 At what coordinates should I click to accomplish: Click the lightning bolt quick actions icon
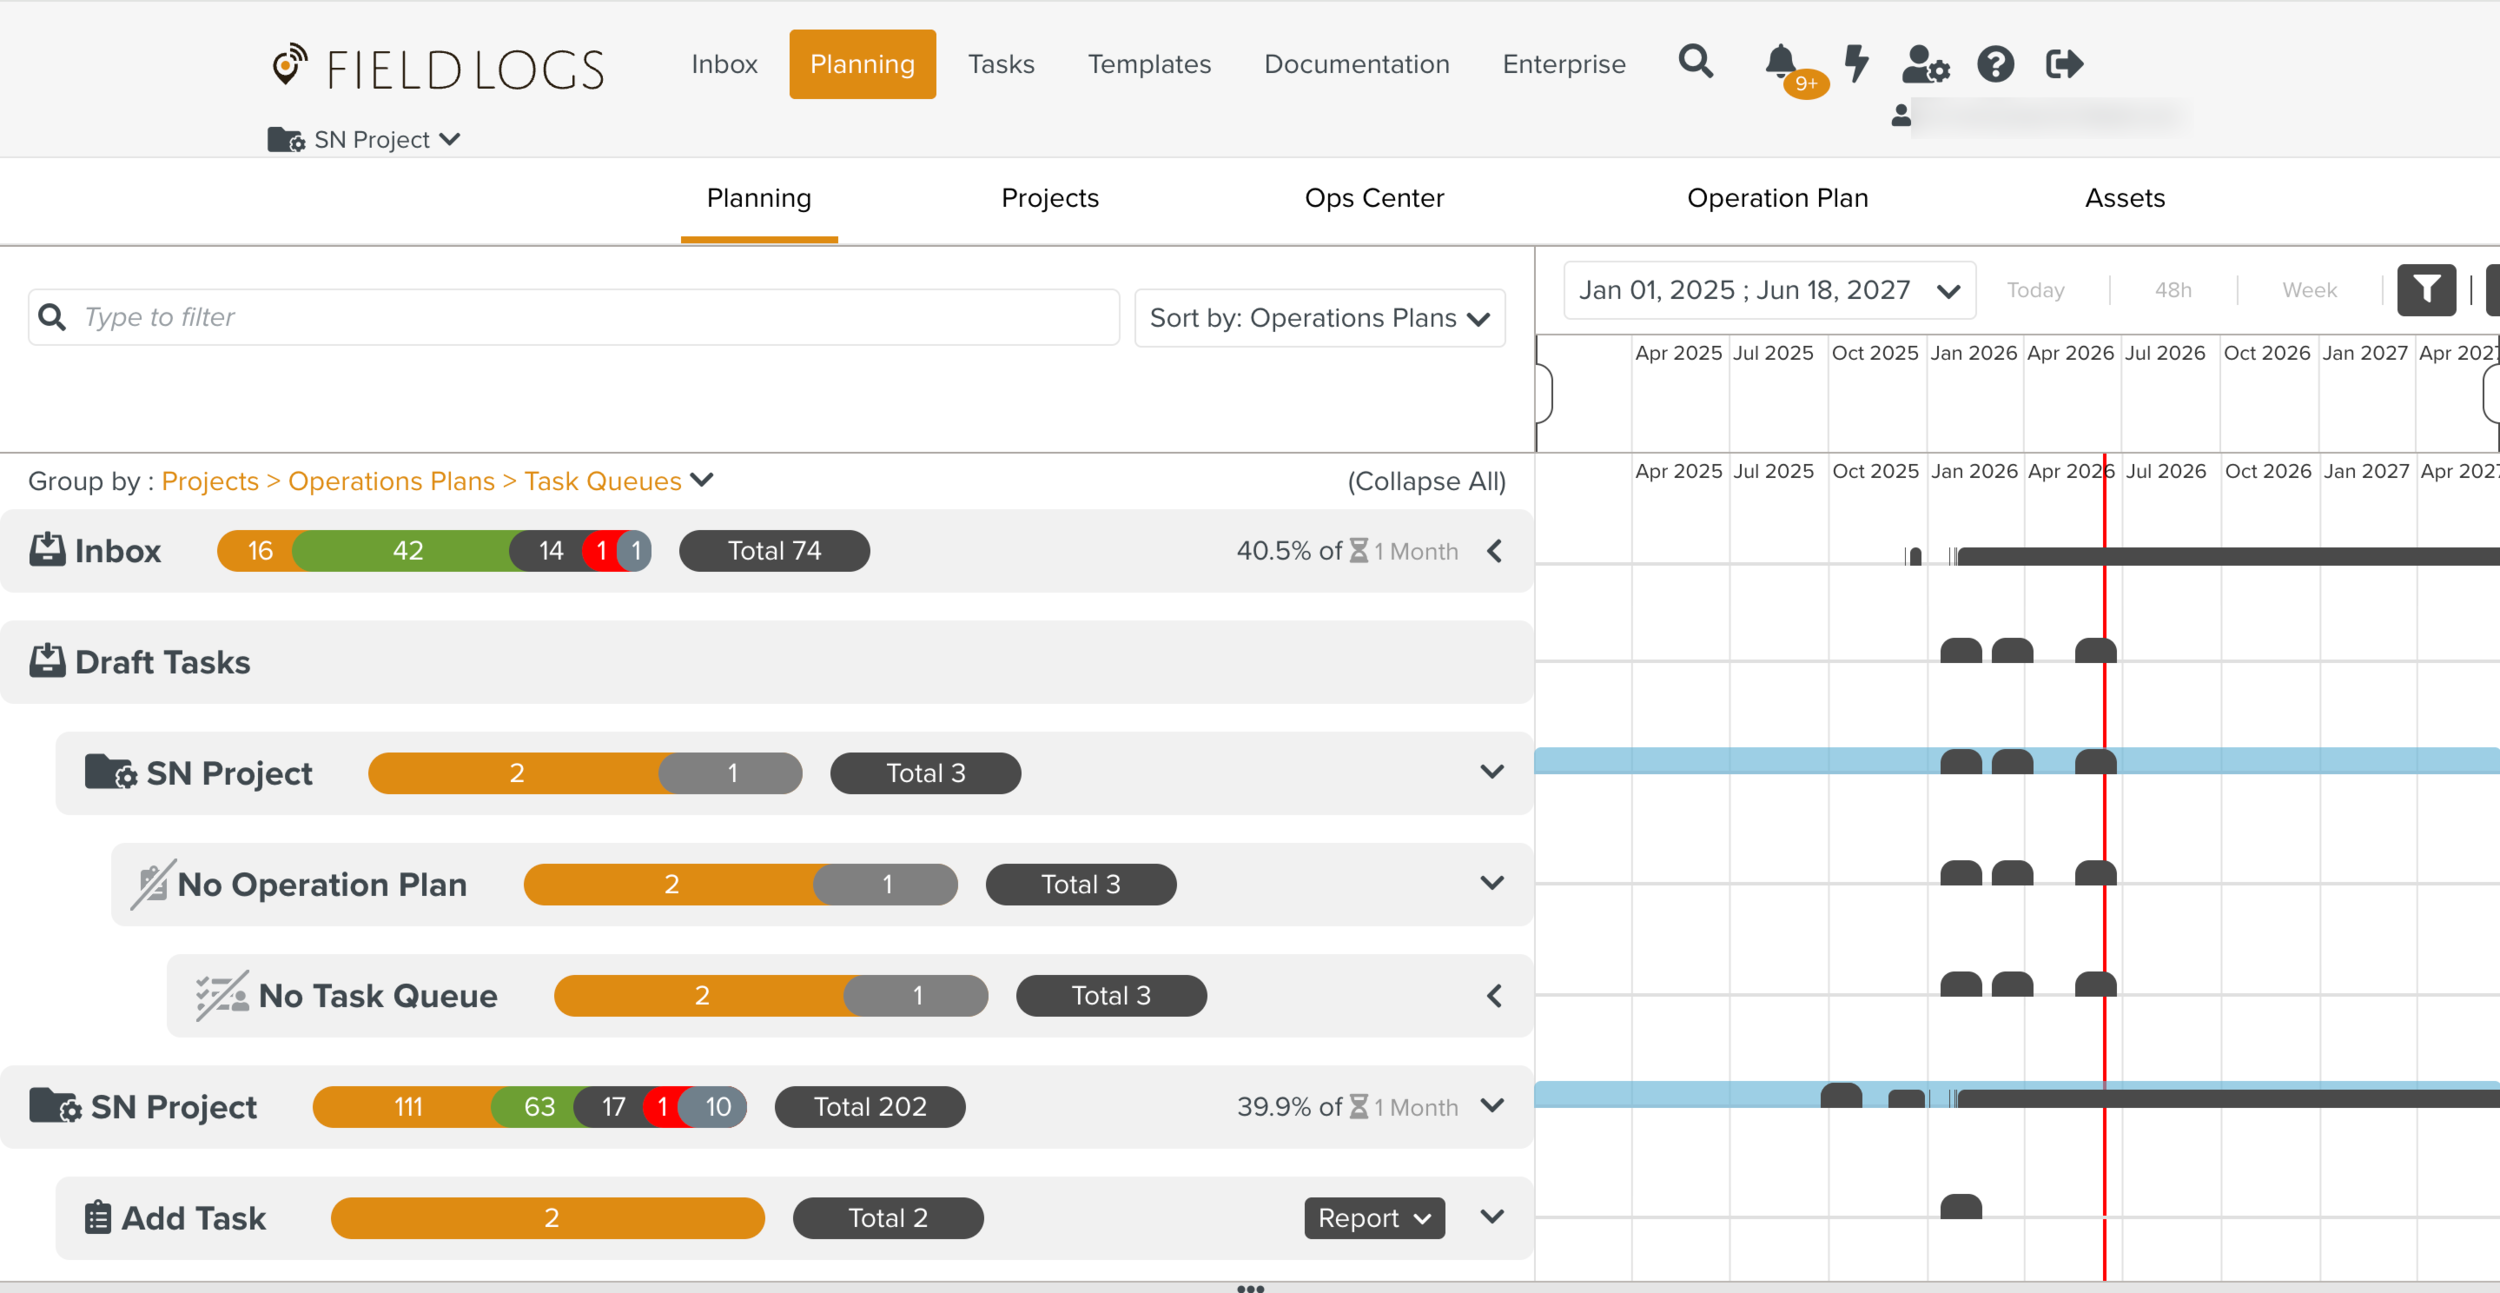coord(1856,63)
